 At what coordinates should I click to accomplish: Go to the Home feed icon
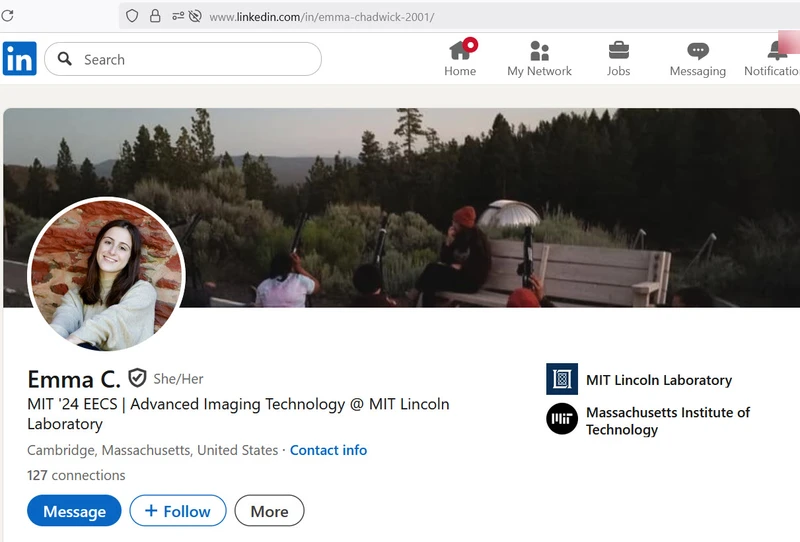pos(460,50)
